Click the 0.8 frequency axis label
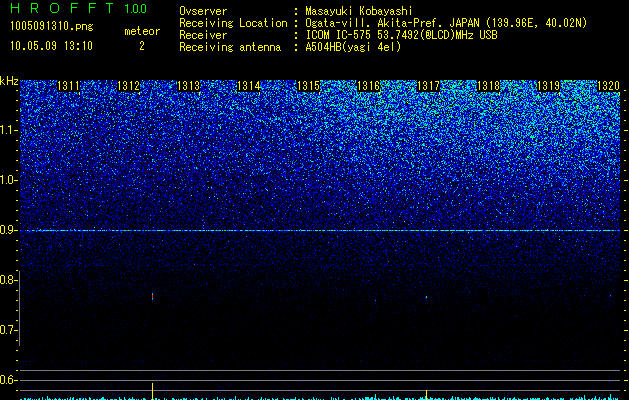 point(8,280)
